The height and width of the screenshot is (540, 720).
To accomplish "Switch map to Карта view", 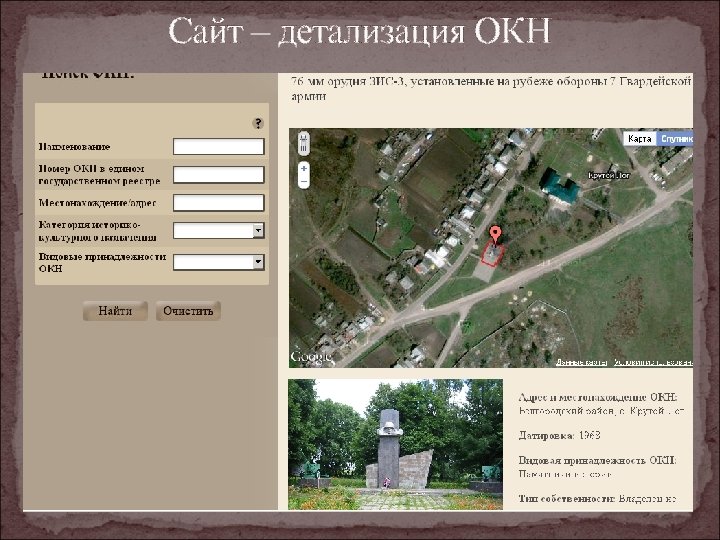I will [x=640, y=139].
